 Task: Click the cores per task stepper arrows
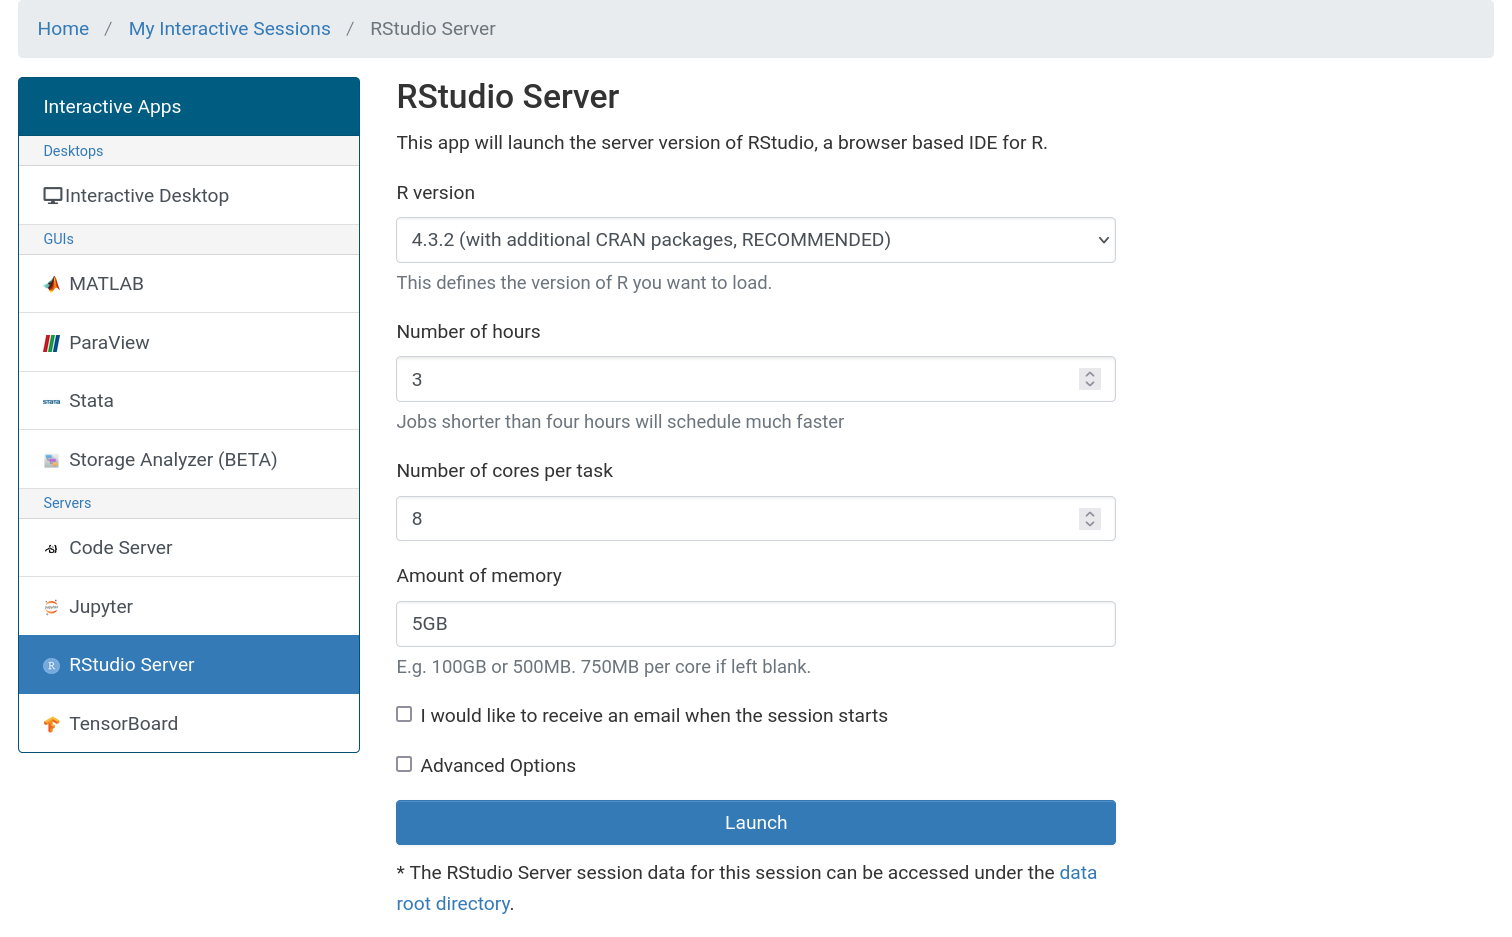(x=1090, y=518)
